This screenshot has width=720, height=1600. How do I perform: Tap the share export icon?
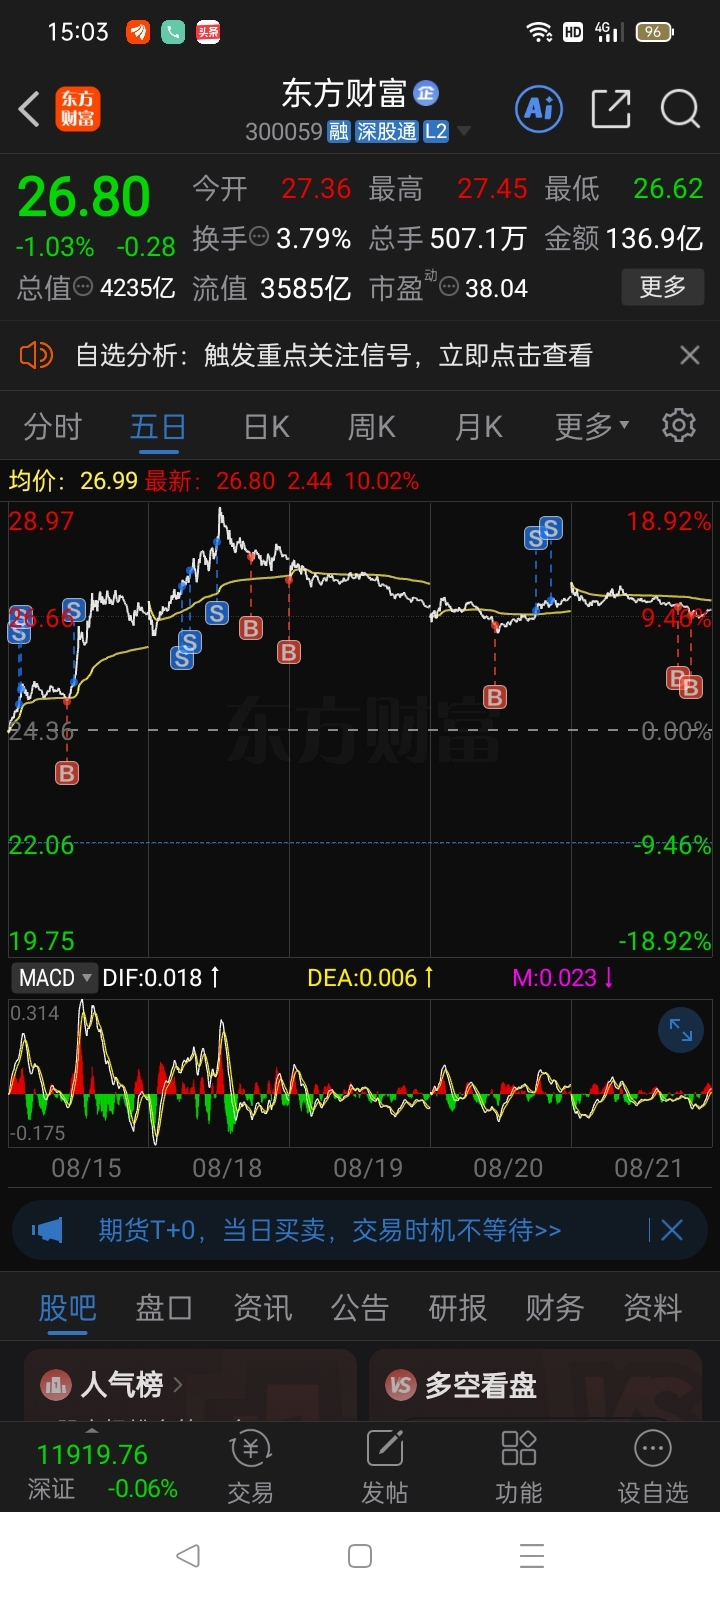tap(610, 108)
